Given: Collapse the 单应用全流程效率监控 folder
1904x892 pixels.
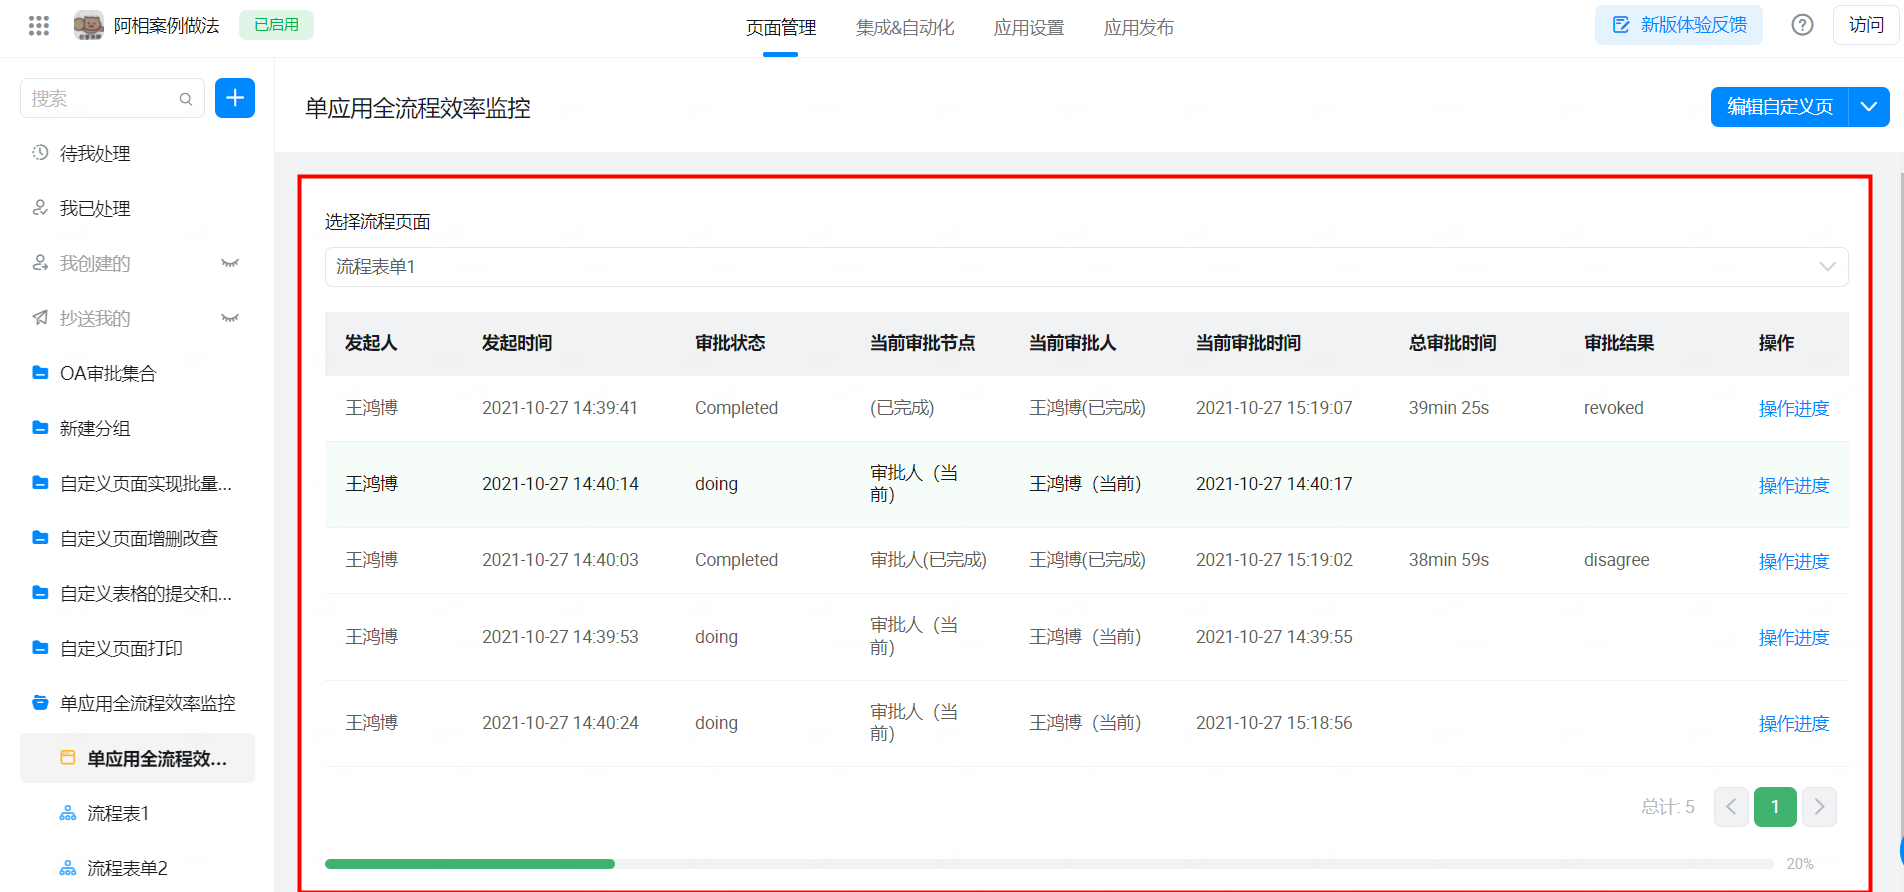Looking at the screenshot, I should tap(40, 703).
